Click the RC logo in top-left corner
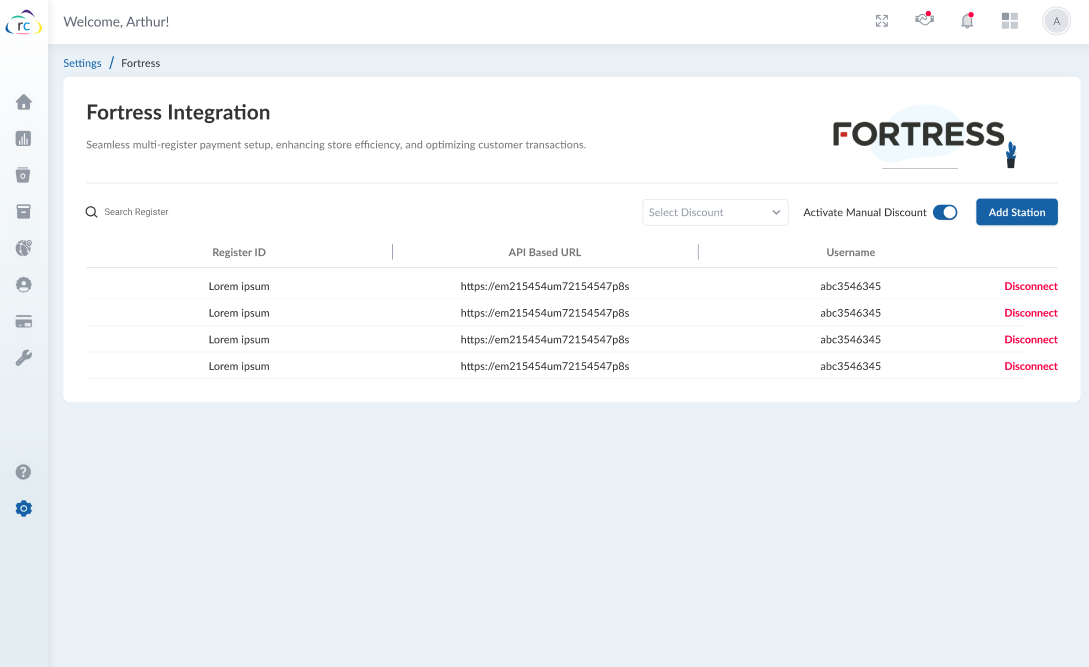1089x667 pixels. tap(24, 22)
